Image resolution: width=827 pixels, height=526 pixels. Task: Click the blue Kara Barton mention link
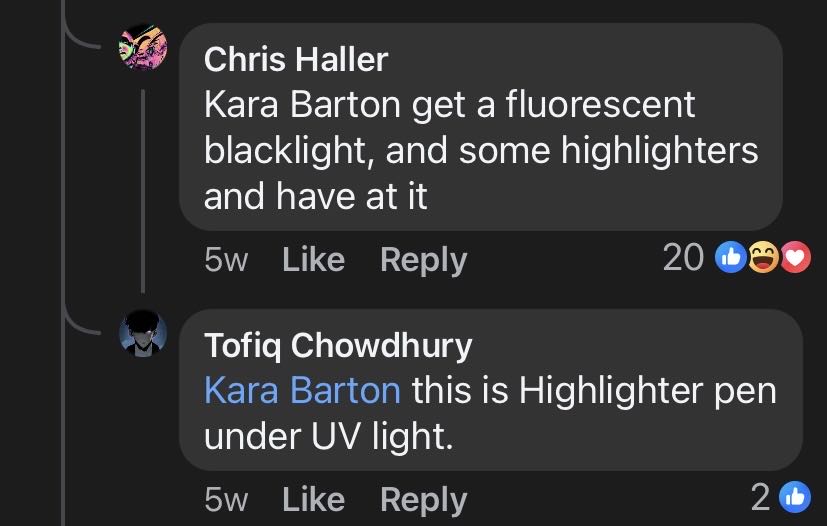[x=302, y=391]
